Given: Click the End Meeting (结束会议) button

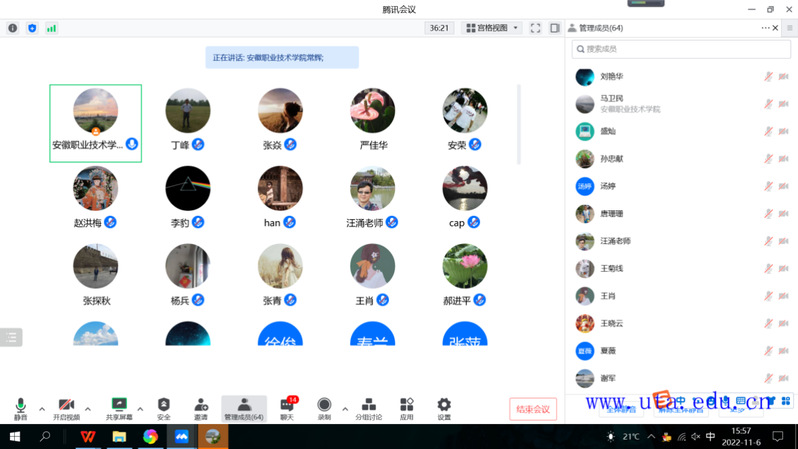Looking at the screenshot, I should tap(533, 409).
